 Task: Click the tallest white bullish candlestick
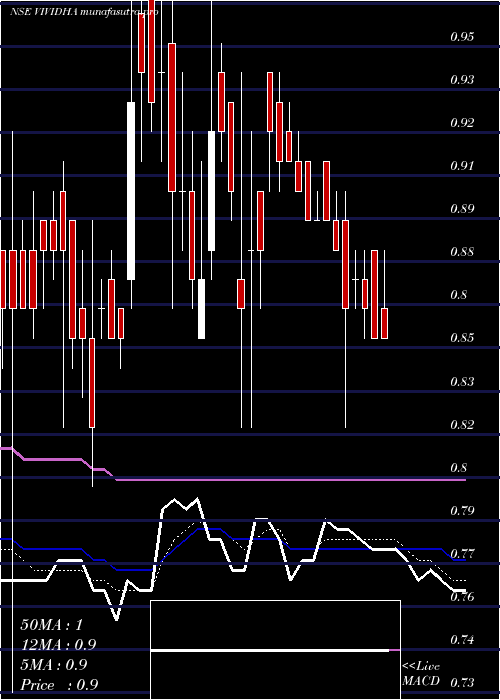point(131,191)
